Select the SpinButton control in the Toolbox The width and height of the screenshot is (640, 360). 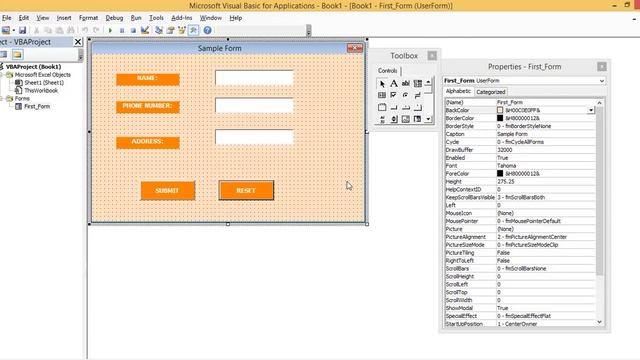(393, 119)
